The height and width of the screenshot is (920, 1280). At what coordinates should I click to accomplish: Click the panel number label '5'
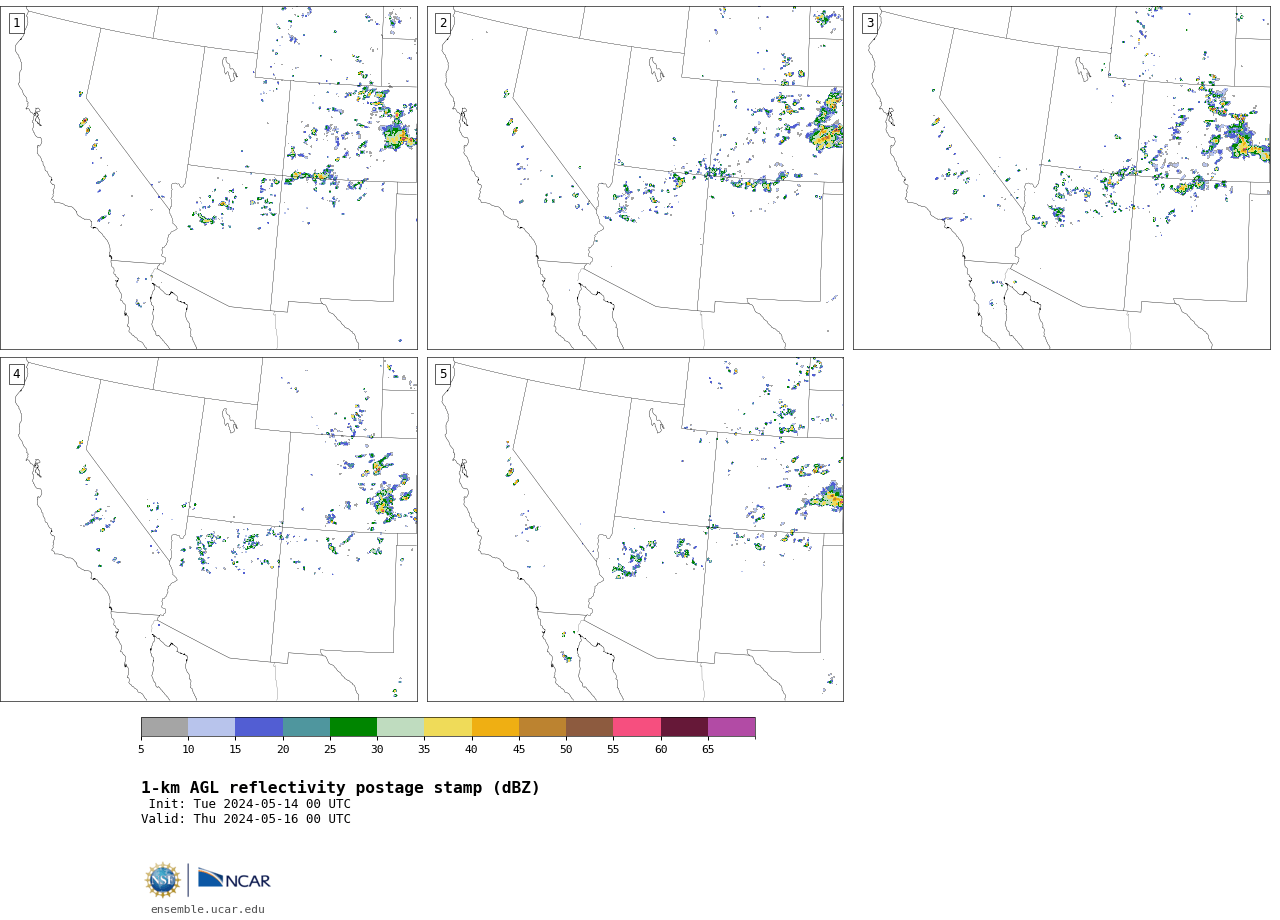(443, 374)
